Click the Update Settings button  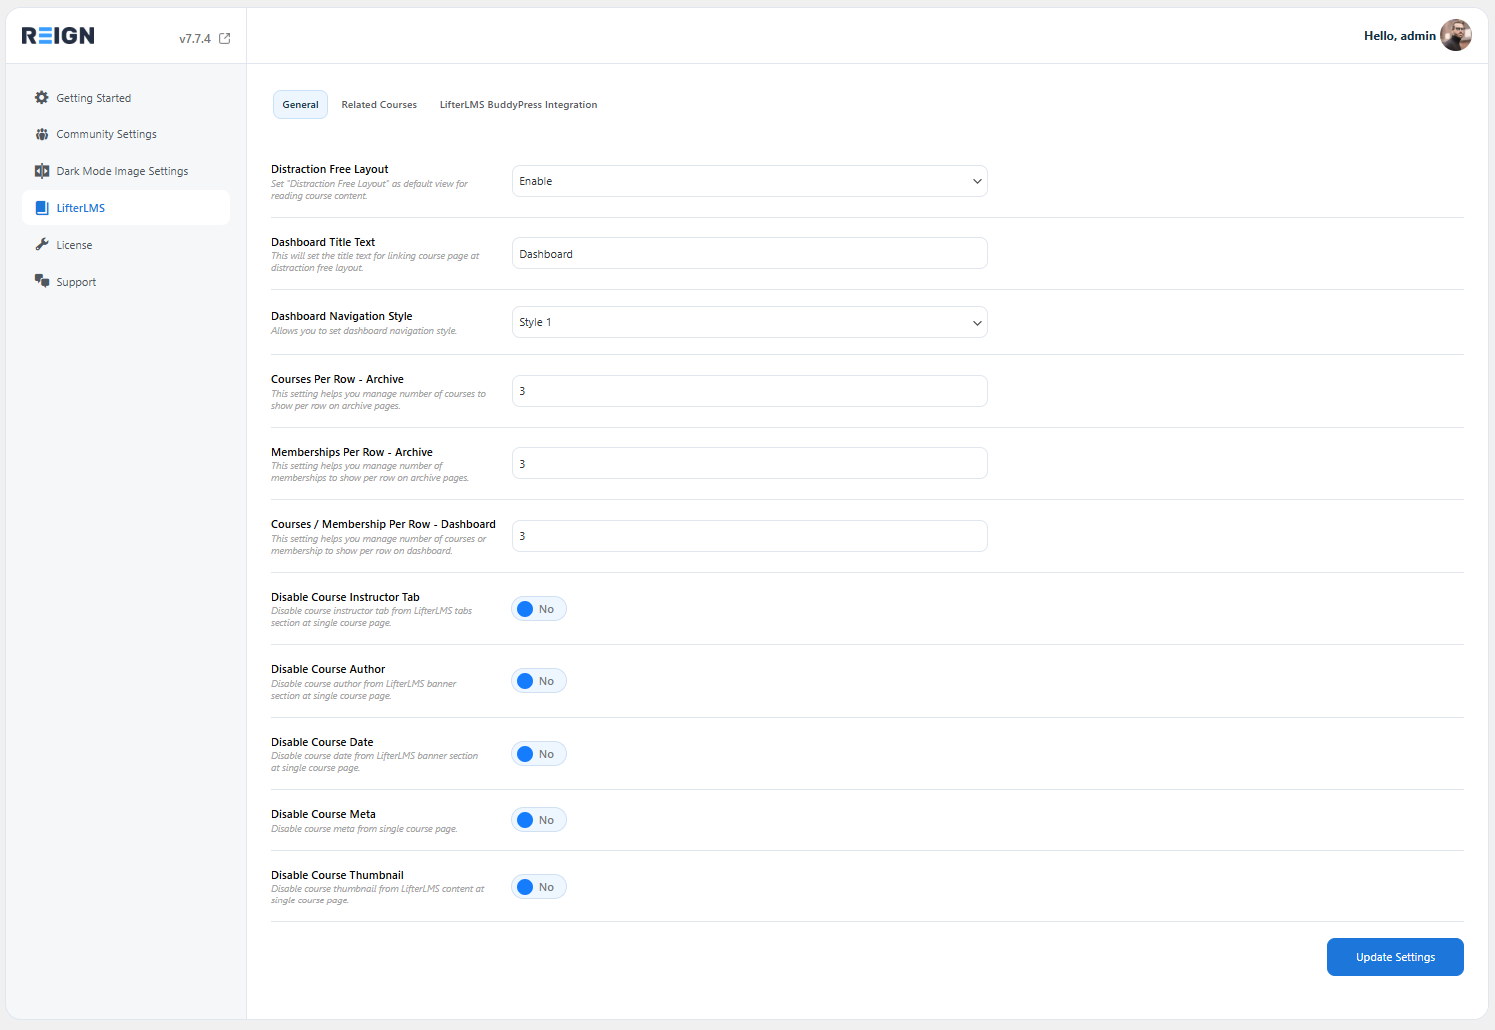[1394, 957]
